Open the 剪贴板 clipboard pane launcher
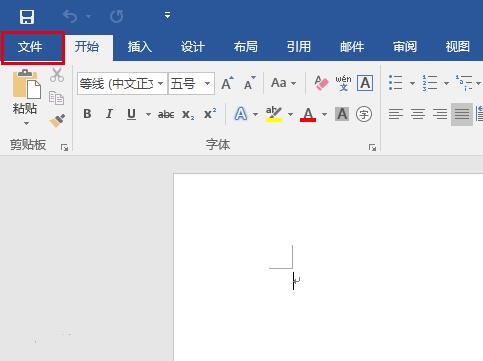This screenshot has width=483, height=361. [64, 147]
